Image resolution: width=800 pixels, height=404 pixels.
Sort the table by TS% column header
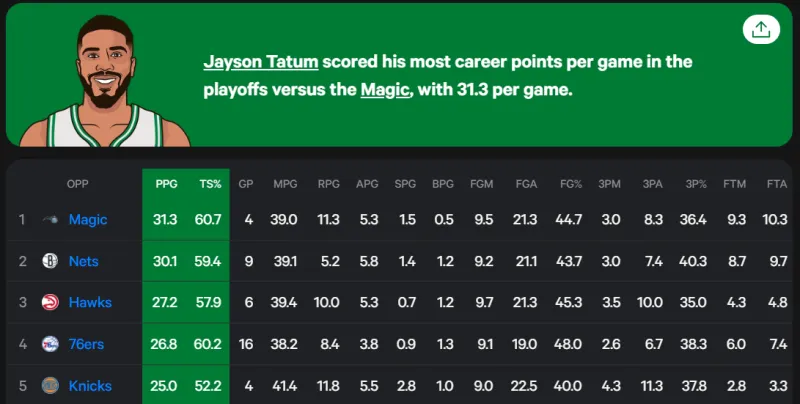[210, 184]
